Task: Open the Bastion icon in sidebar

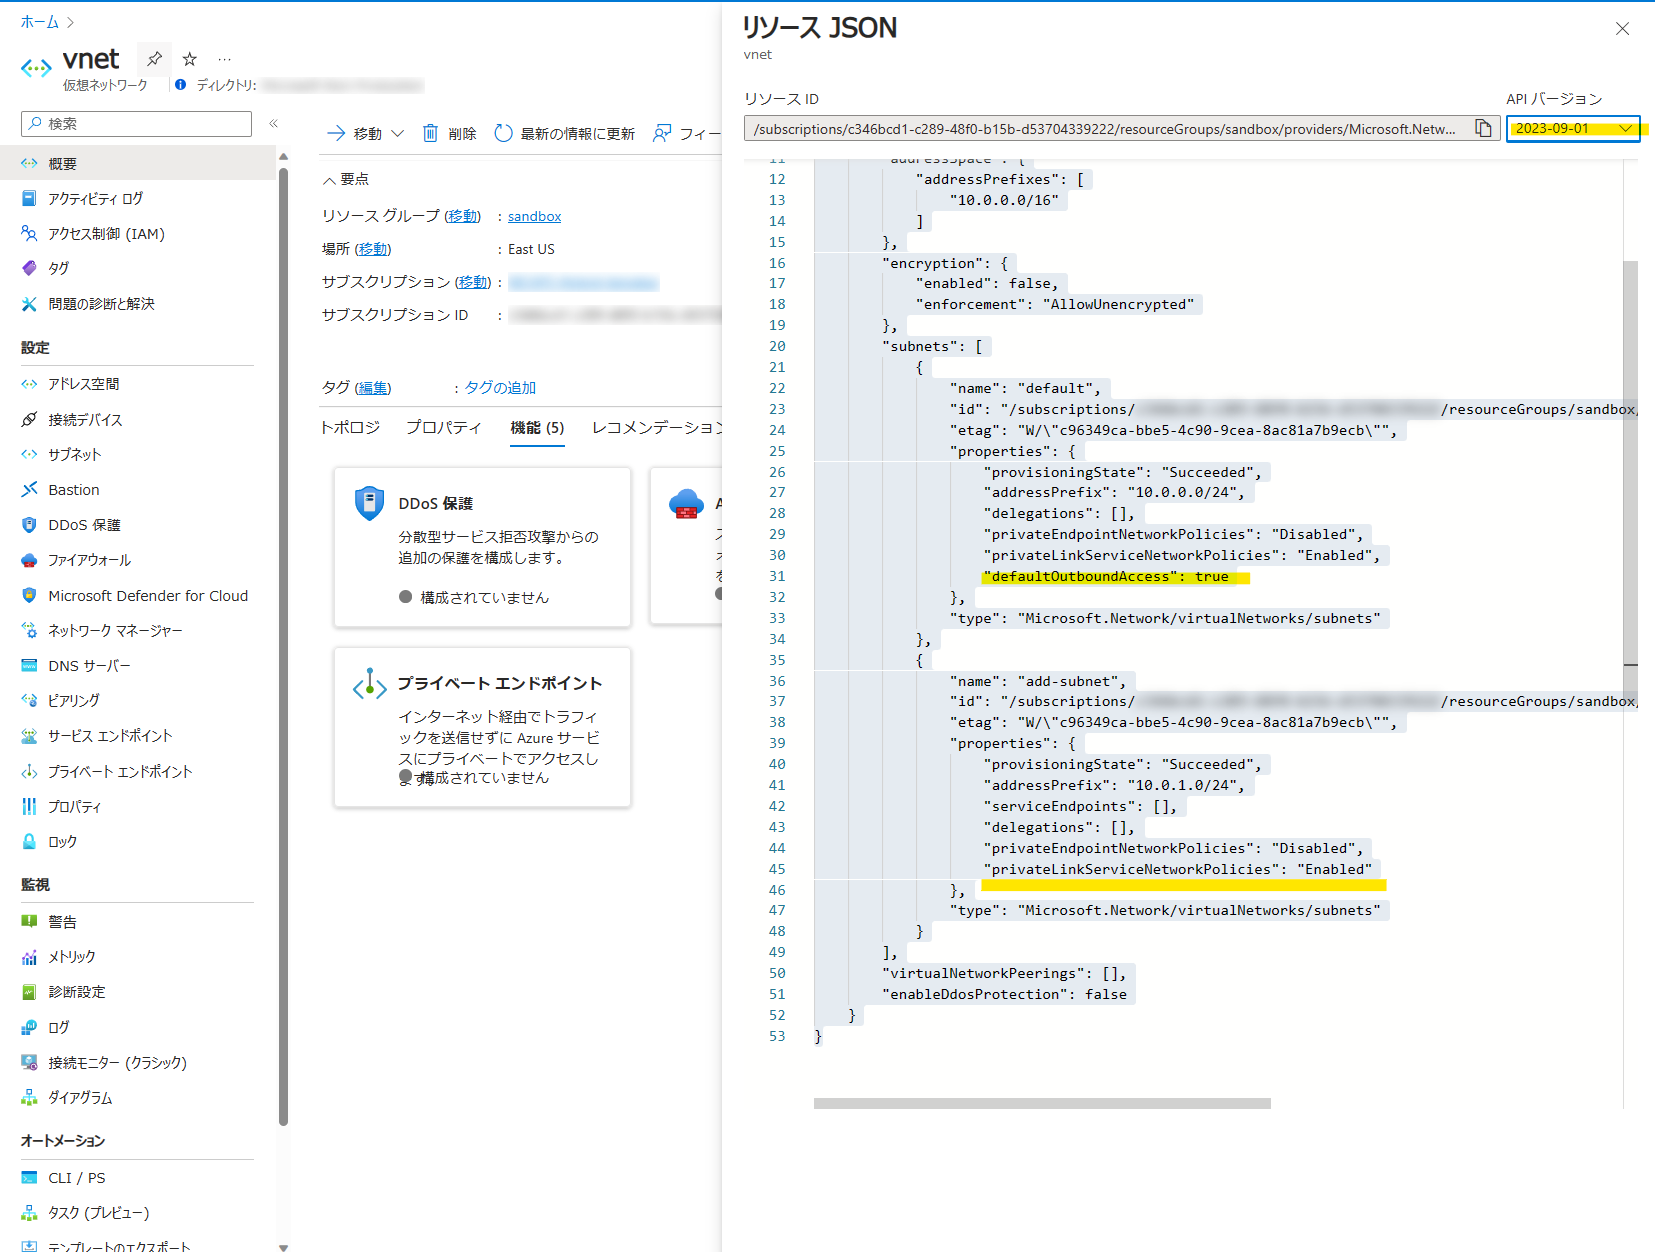Action: [29, 489]
